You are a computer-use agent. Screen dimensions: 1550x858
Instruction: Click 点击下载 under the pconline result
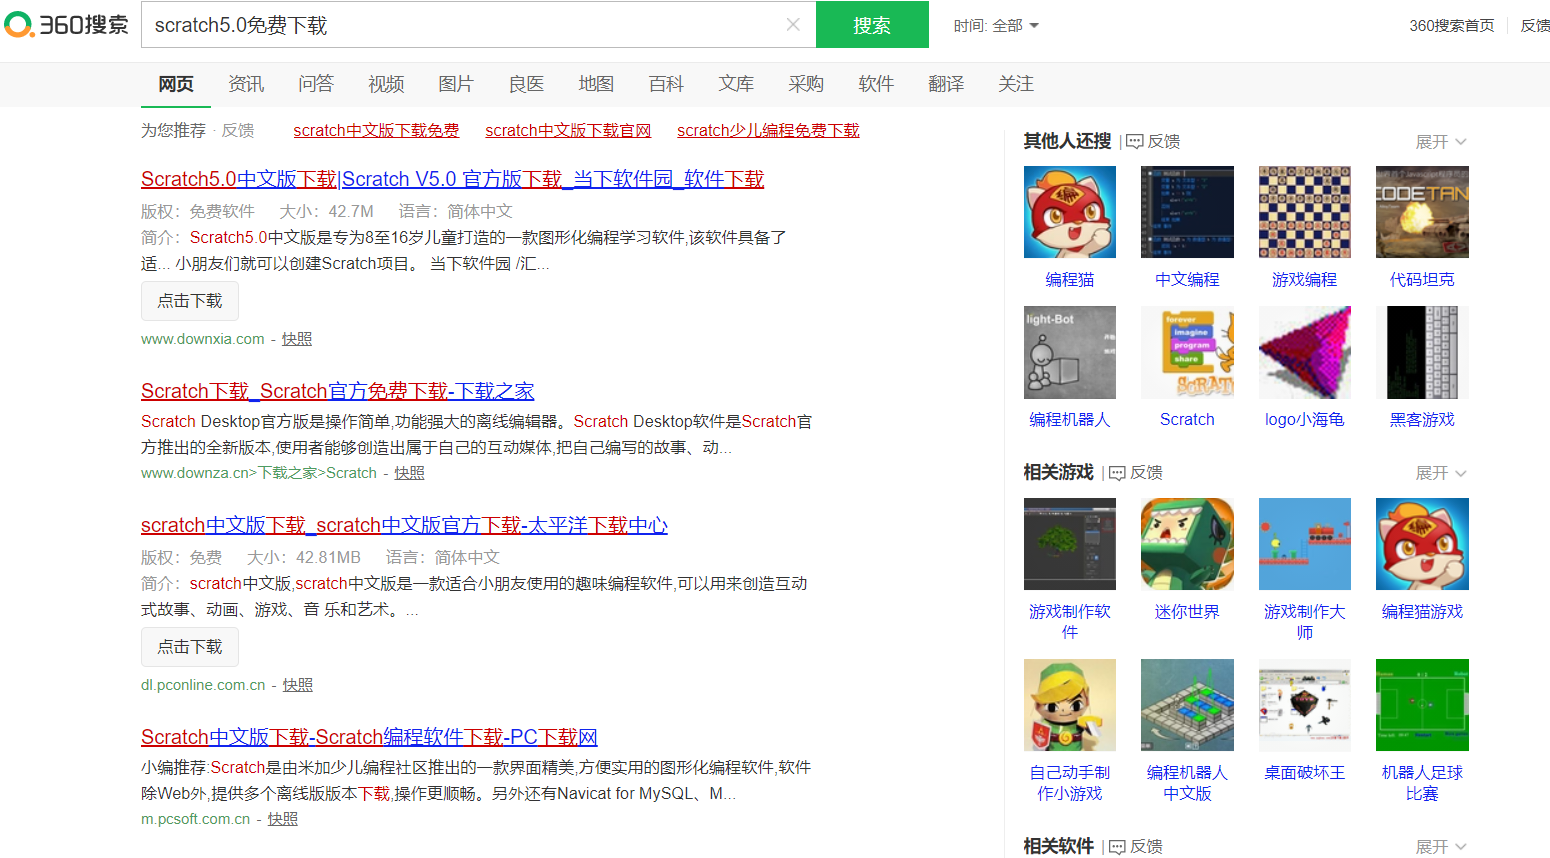190,647
